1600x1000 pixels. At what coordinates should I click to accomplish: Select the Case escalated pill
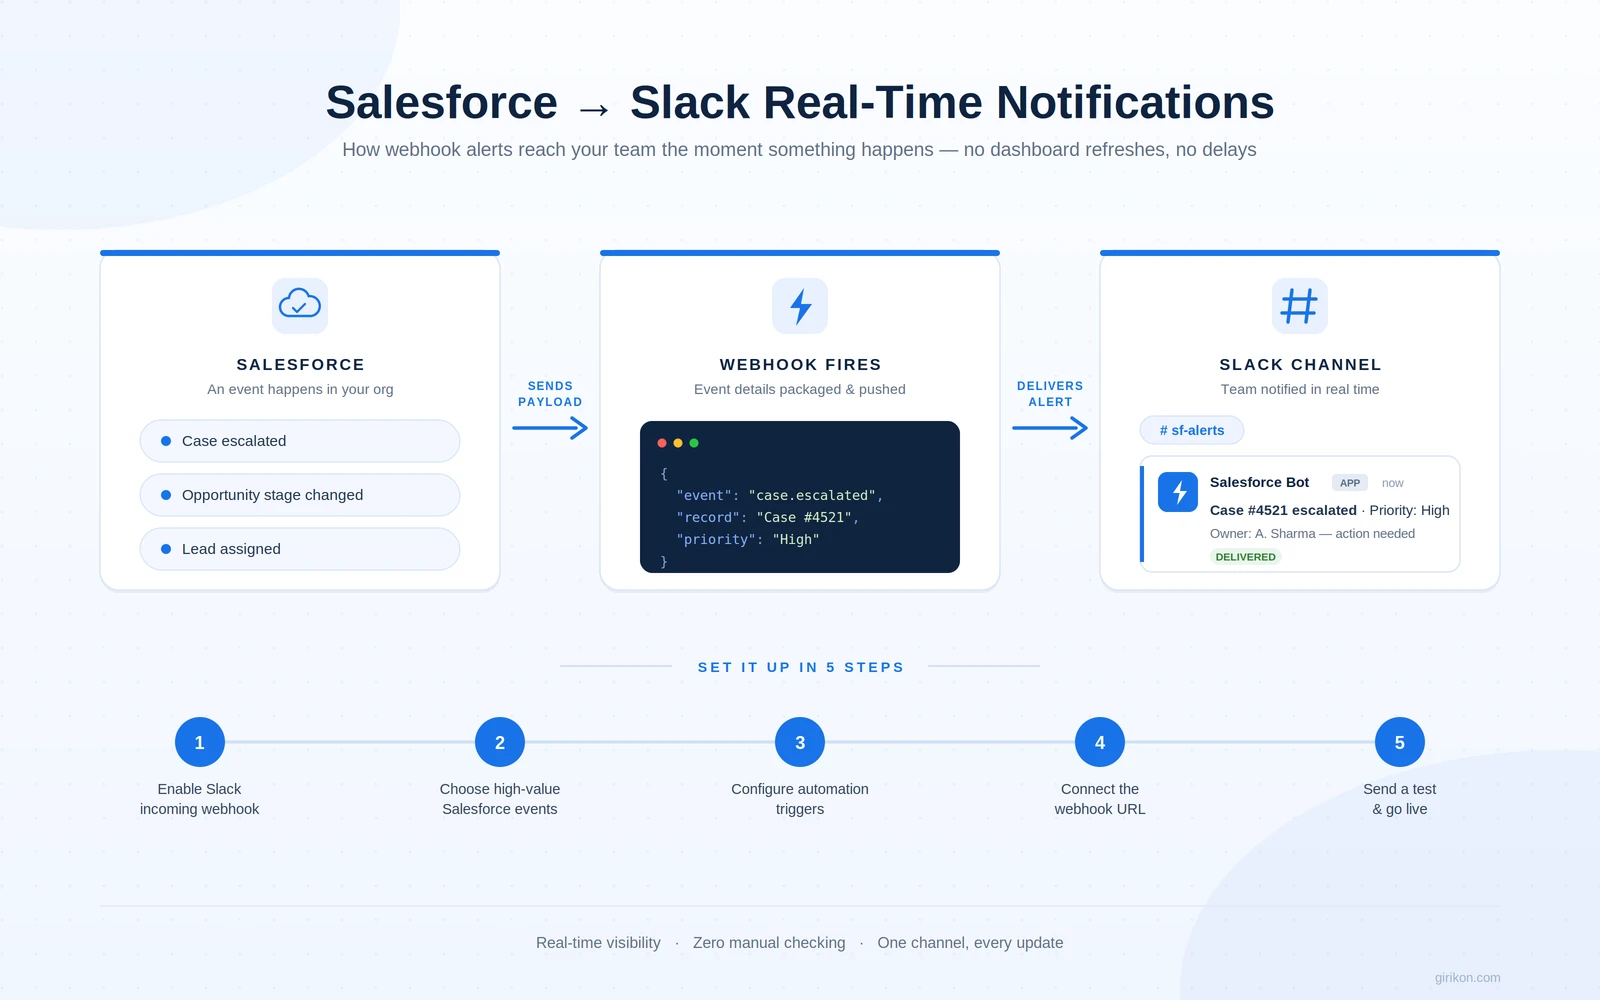300,441
